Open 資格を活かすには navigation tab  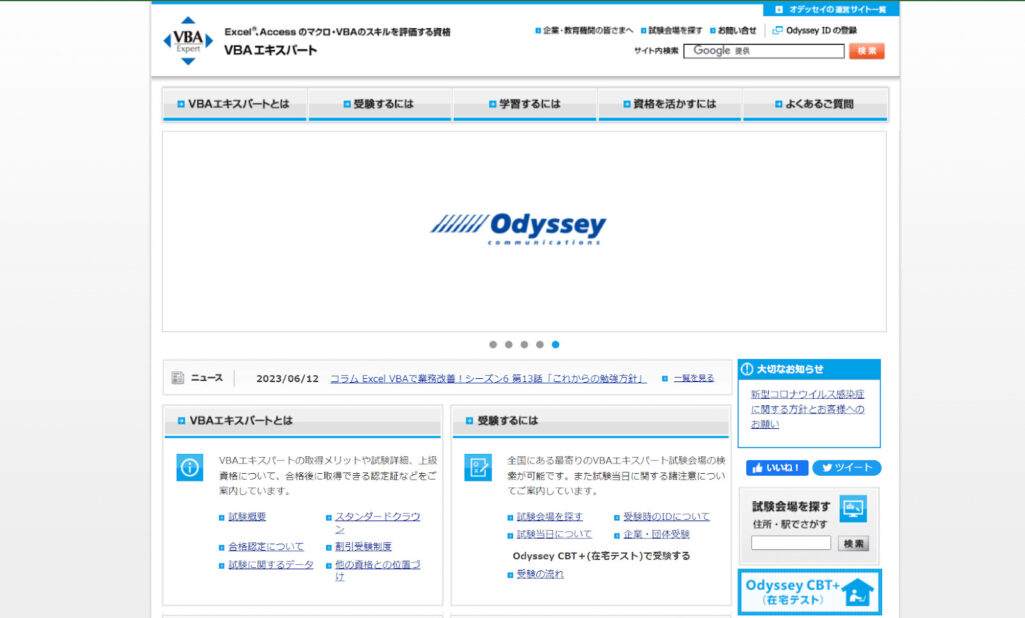(x=670, y=104)
